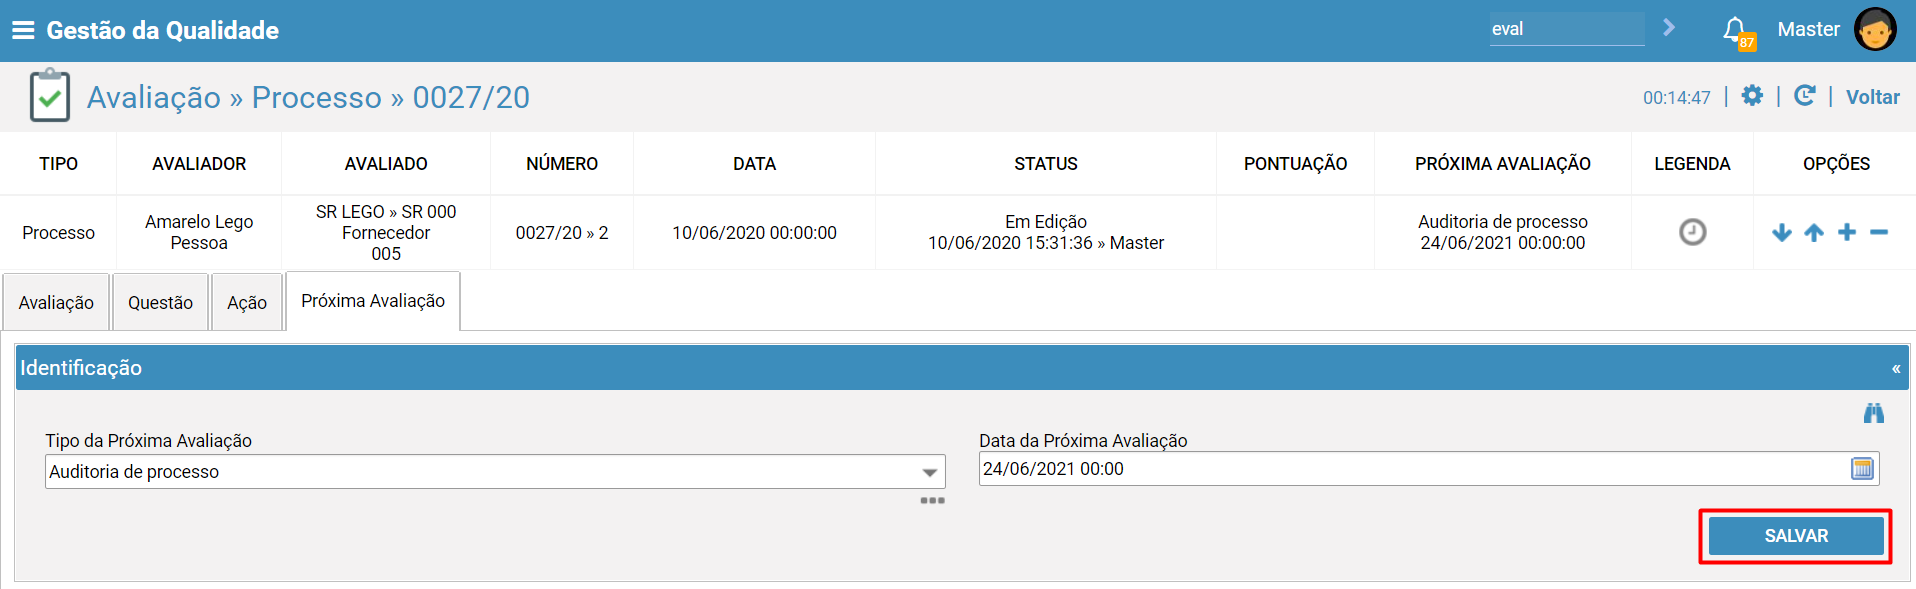
Task: Open the calendar date picker
Action: click(1862, 469)
